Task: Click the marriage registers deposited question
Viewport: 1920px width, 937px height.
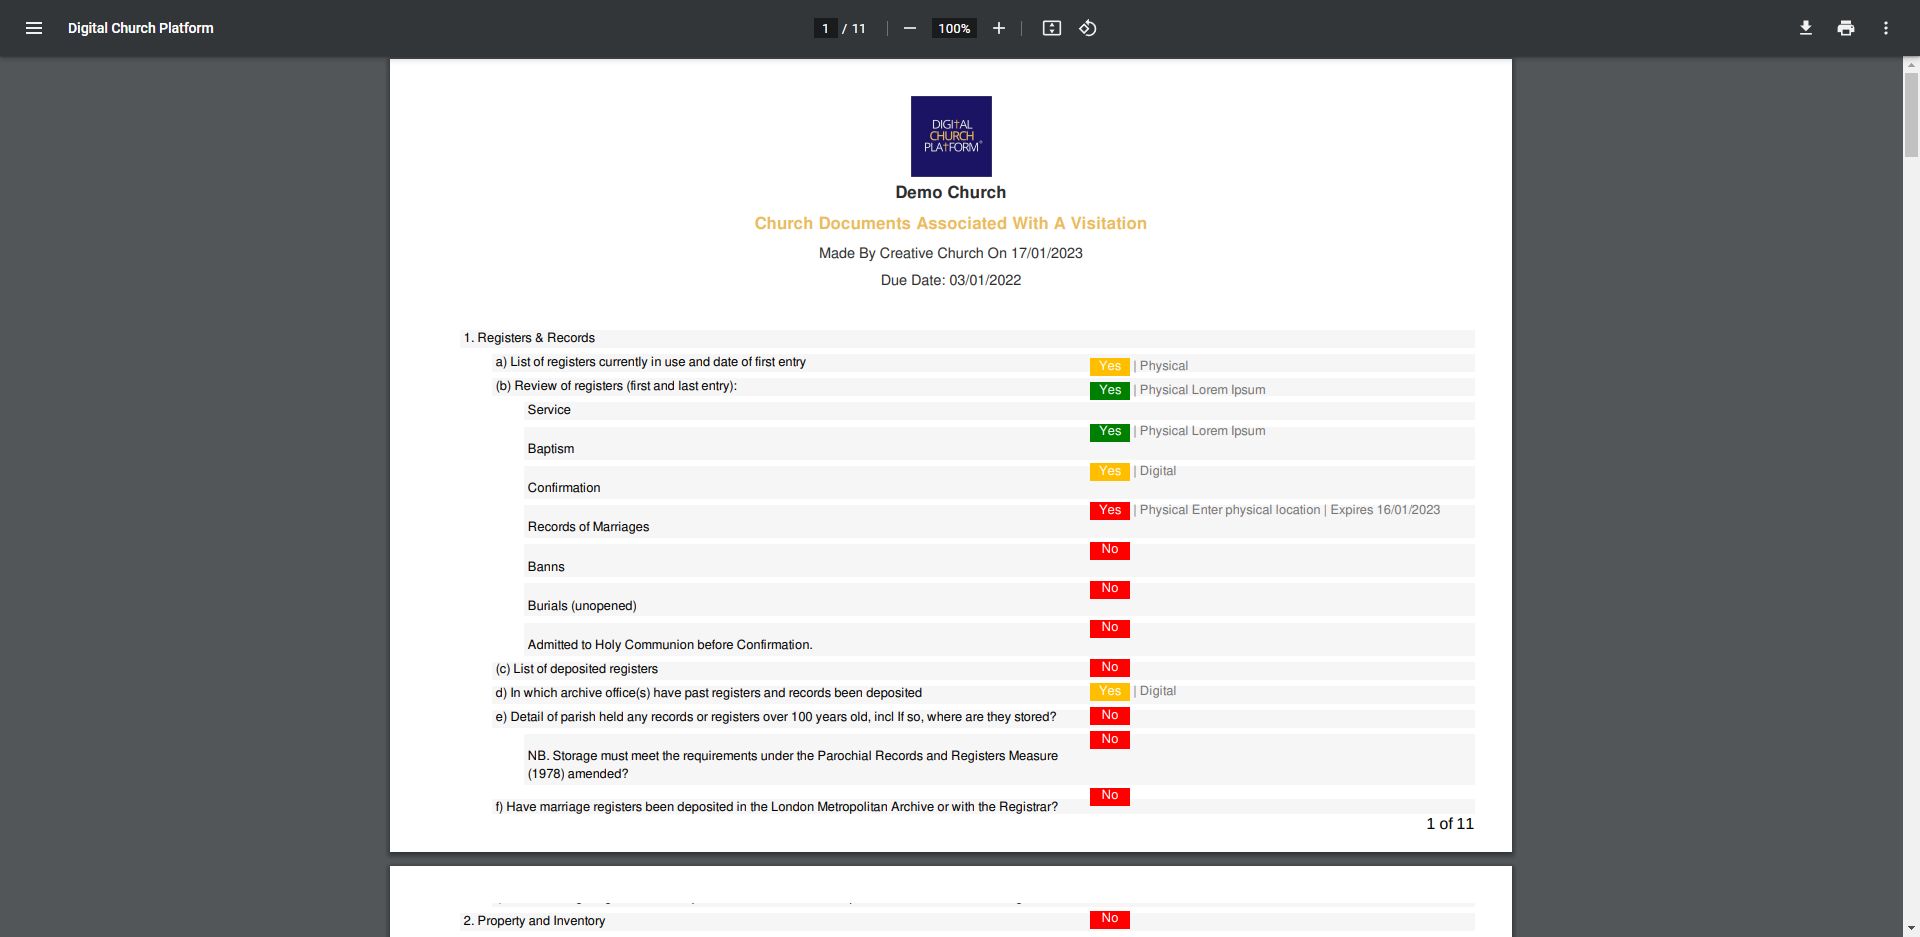Action: (x=777, y=807)
